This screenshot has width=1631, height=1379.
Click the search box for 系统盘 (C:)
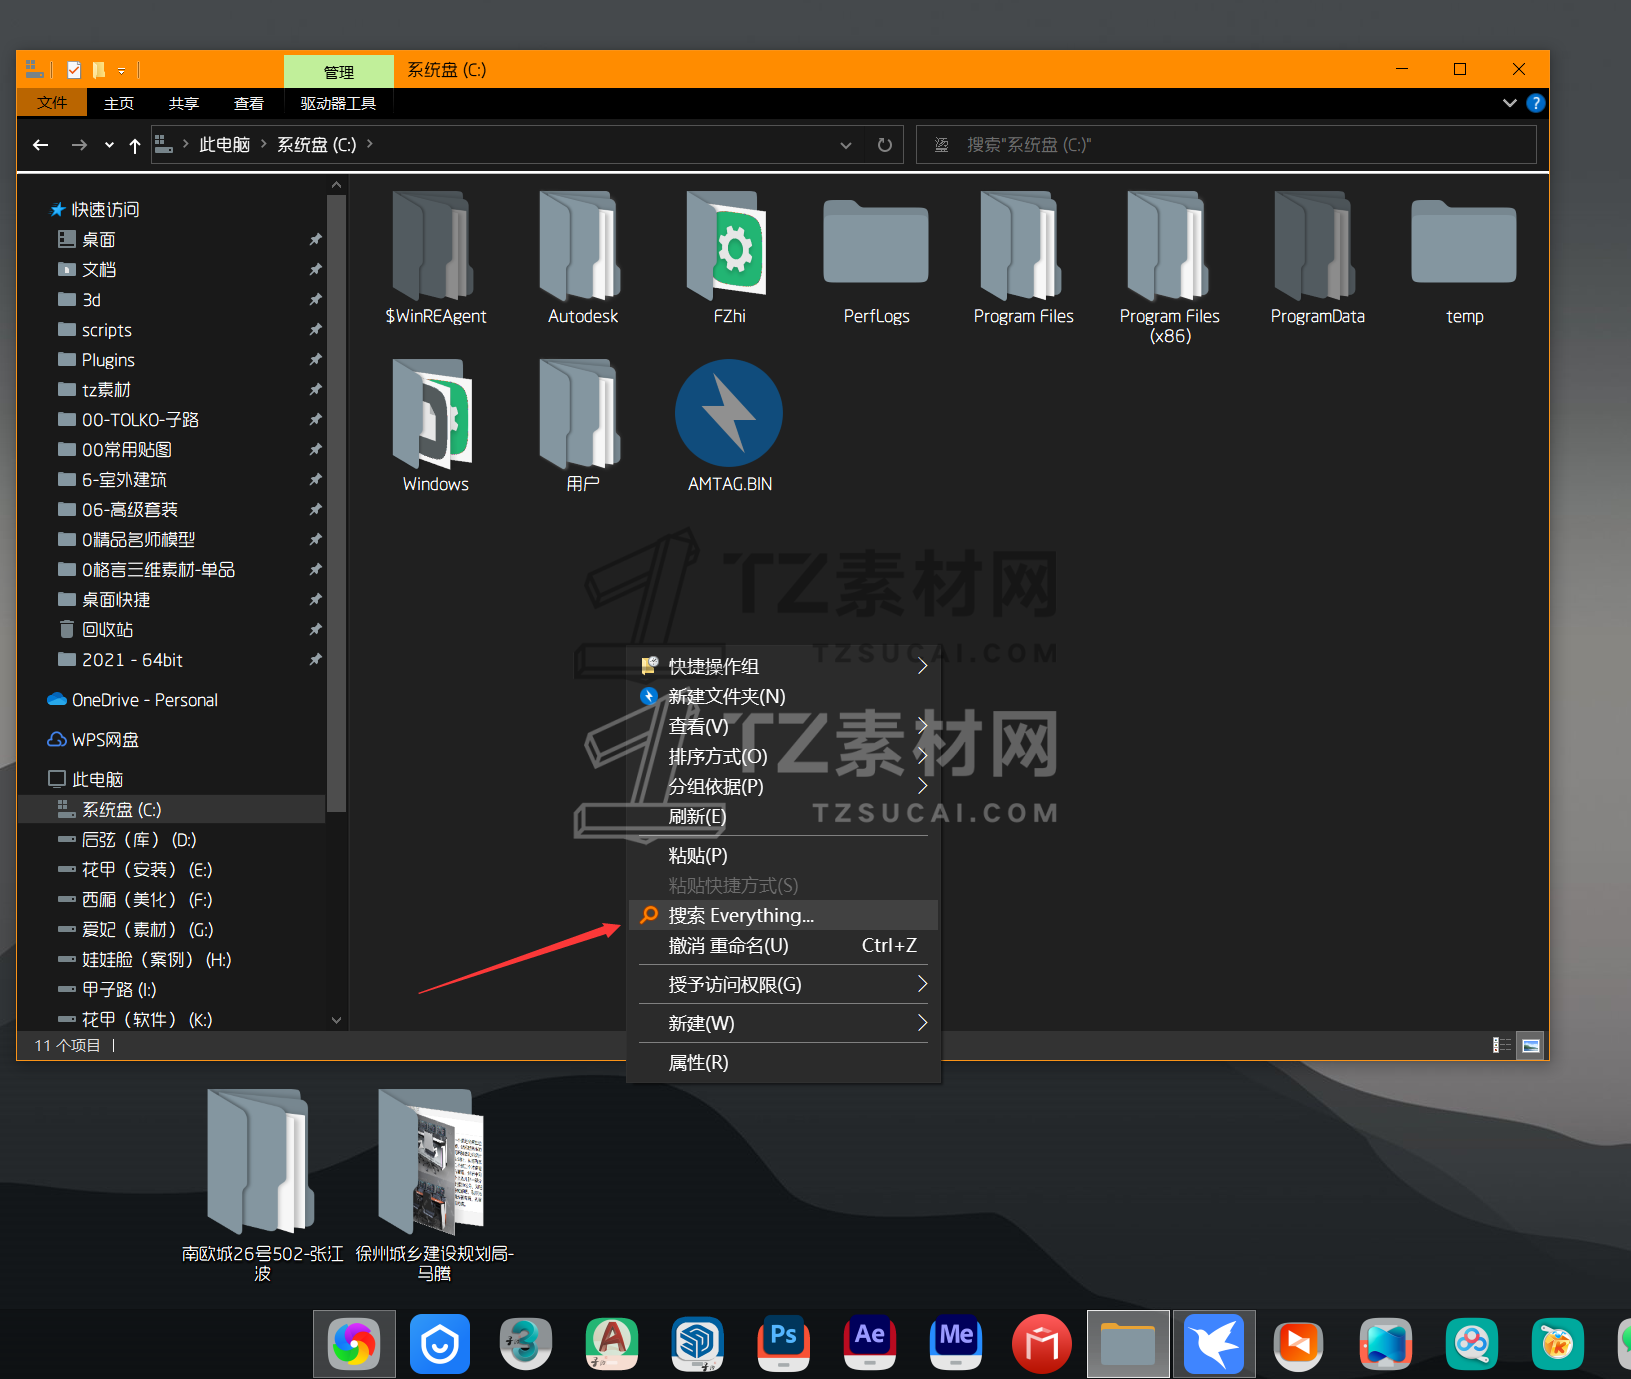click(x=1226, y=145)
